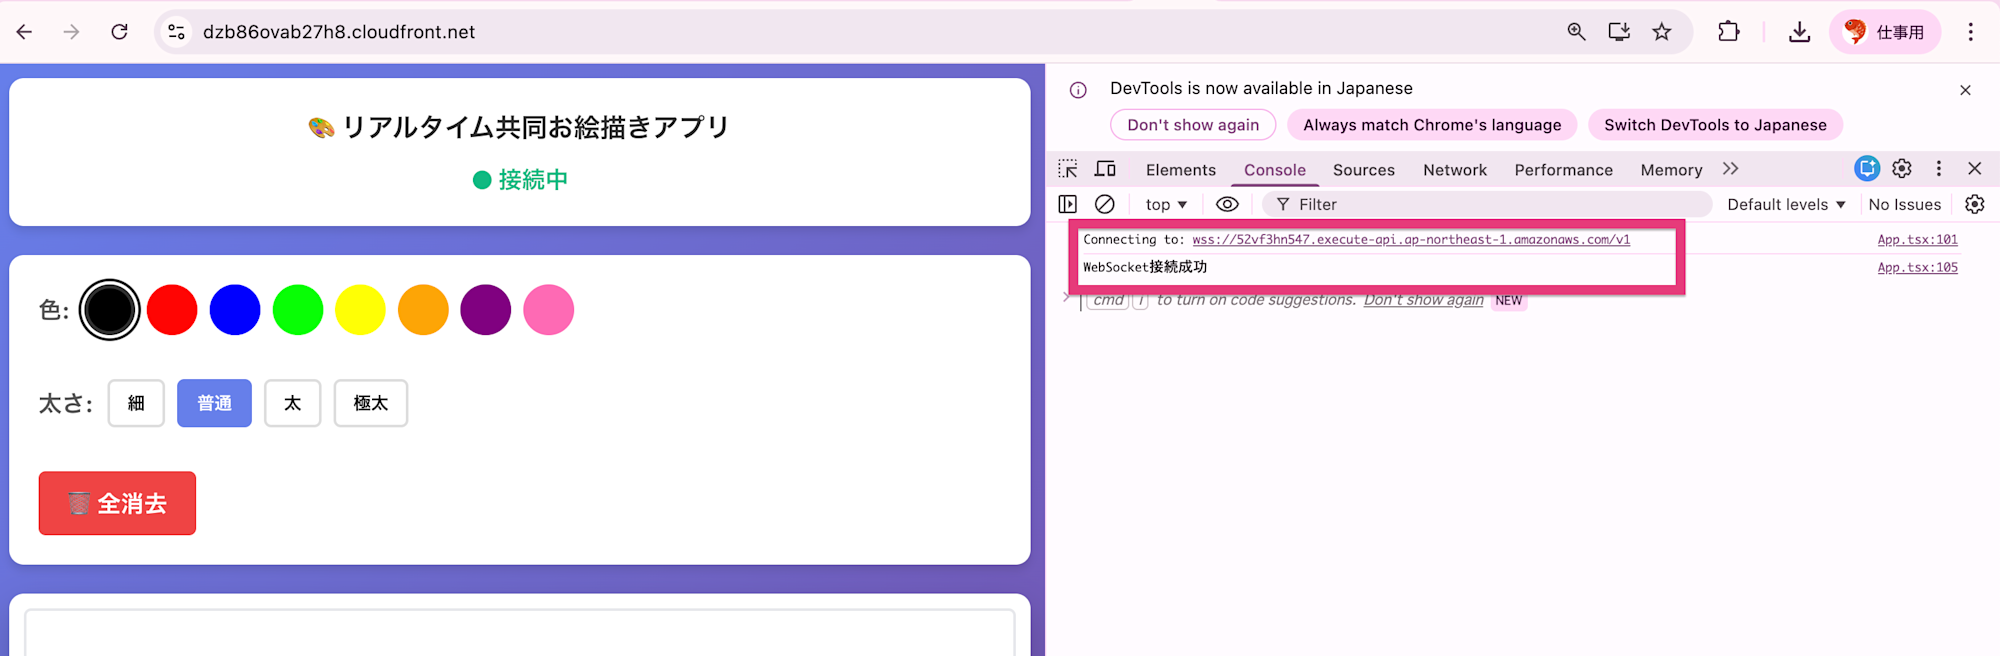
Task: Click the zoom magnifier in address bar
Action: pyautogui.click(x=1576, y=32)
